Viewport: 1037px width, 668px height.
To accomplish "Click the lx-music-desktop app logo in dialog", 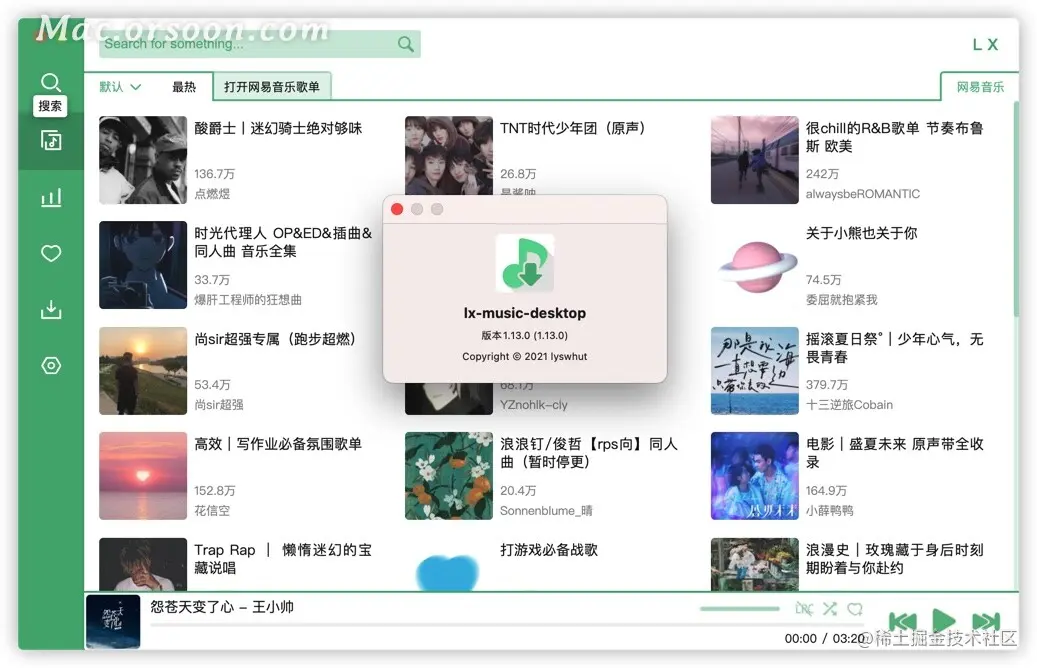I will point(524,263).
